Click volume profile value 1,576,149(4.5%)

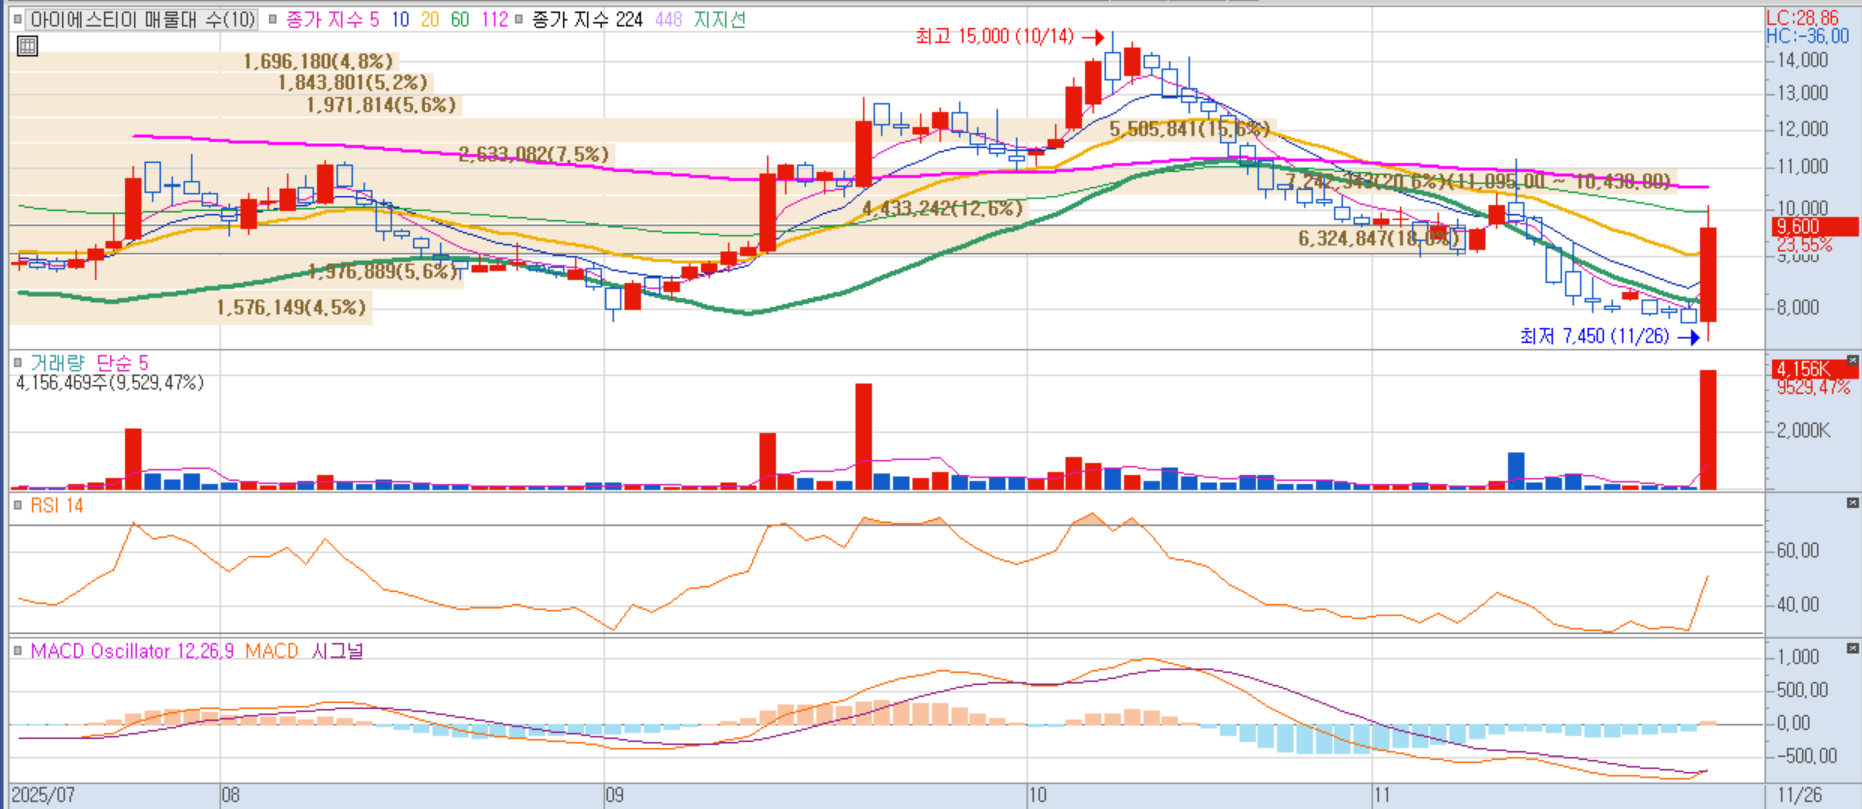coord(291,307)
